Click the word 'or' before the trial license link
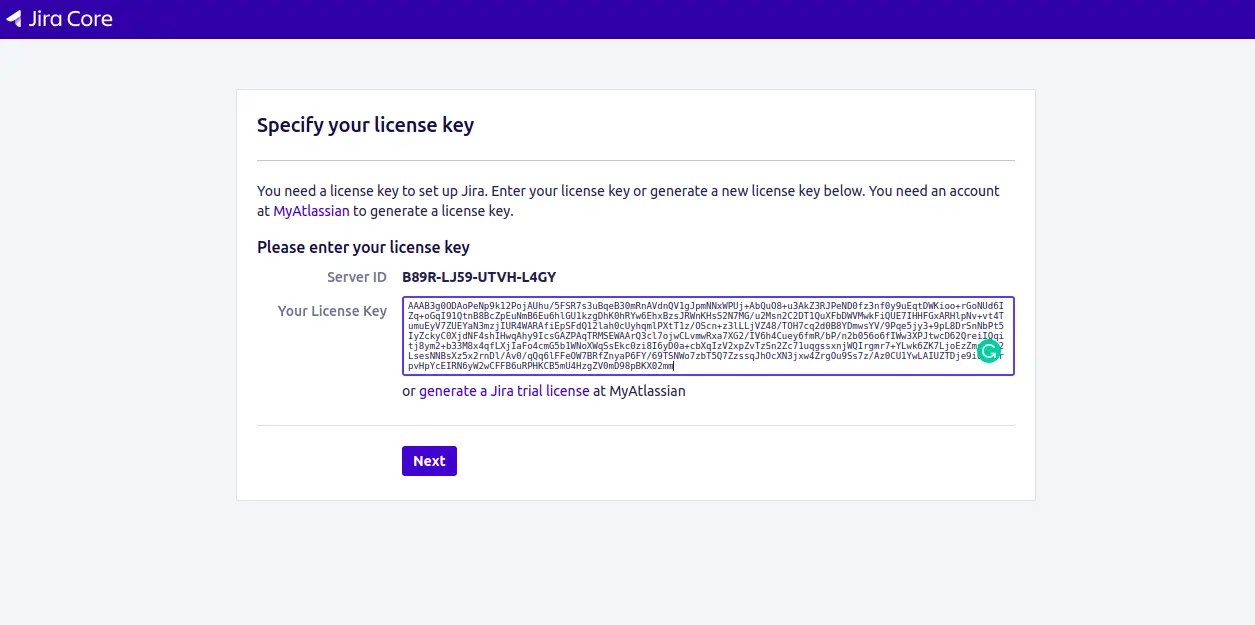This screenshot has height=625, width=1255. click(x=409, y=391)
